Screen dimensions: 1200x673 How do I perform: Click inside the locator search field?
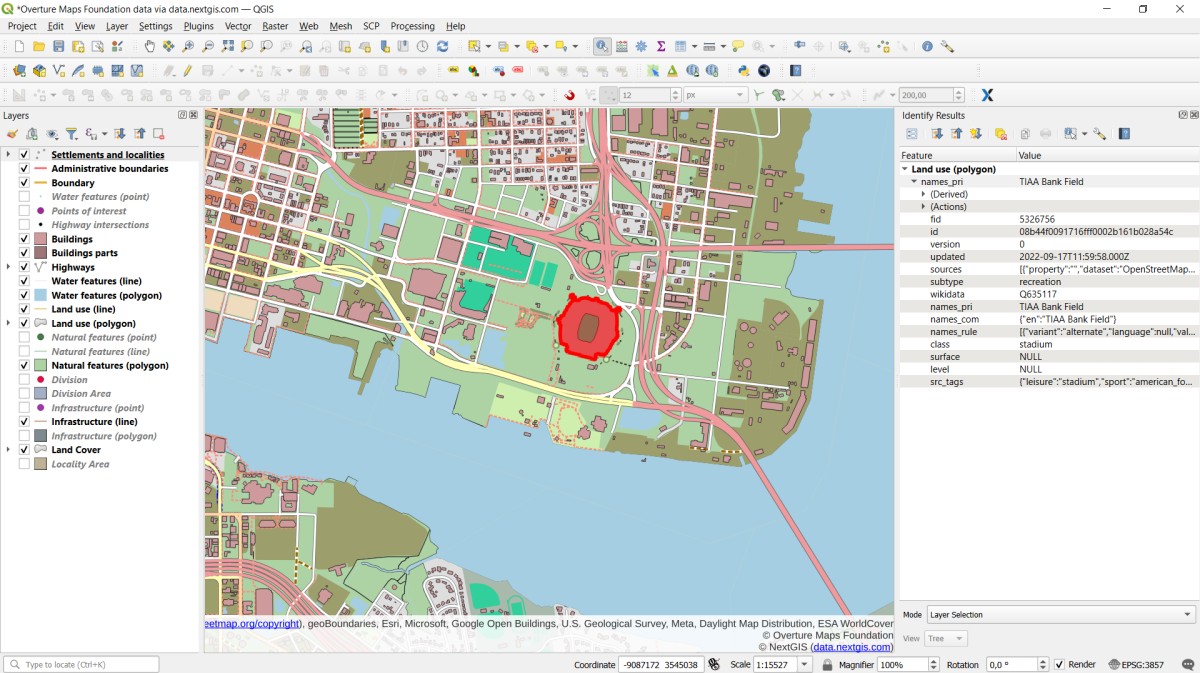click(80, 664)
